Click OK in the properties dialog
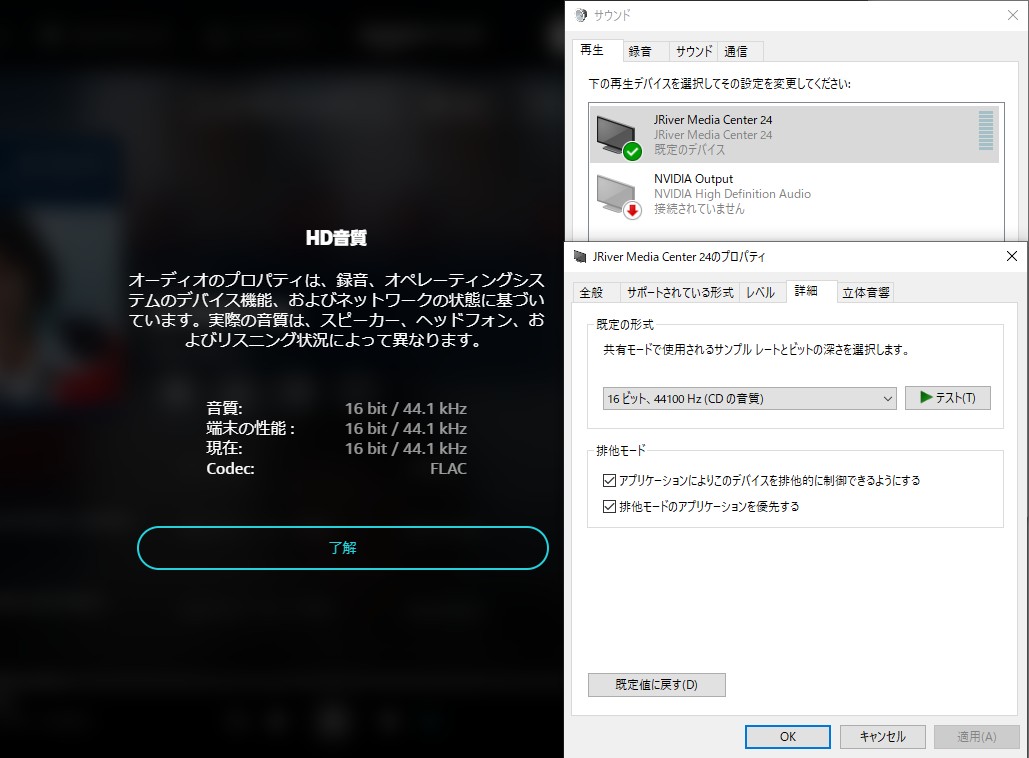This screenshot has height=758, width=1029. pos(788,736)
